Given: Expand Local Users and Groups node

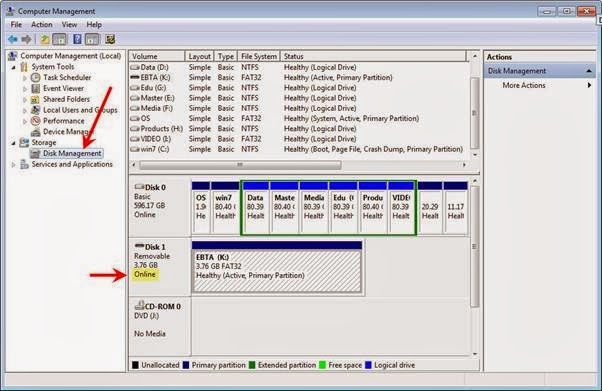Looking at the screenshot, I should coord(25,110).
